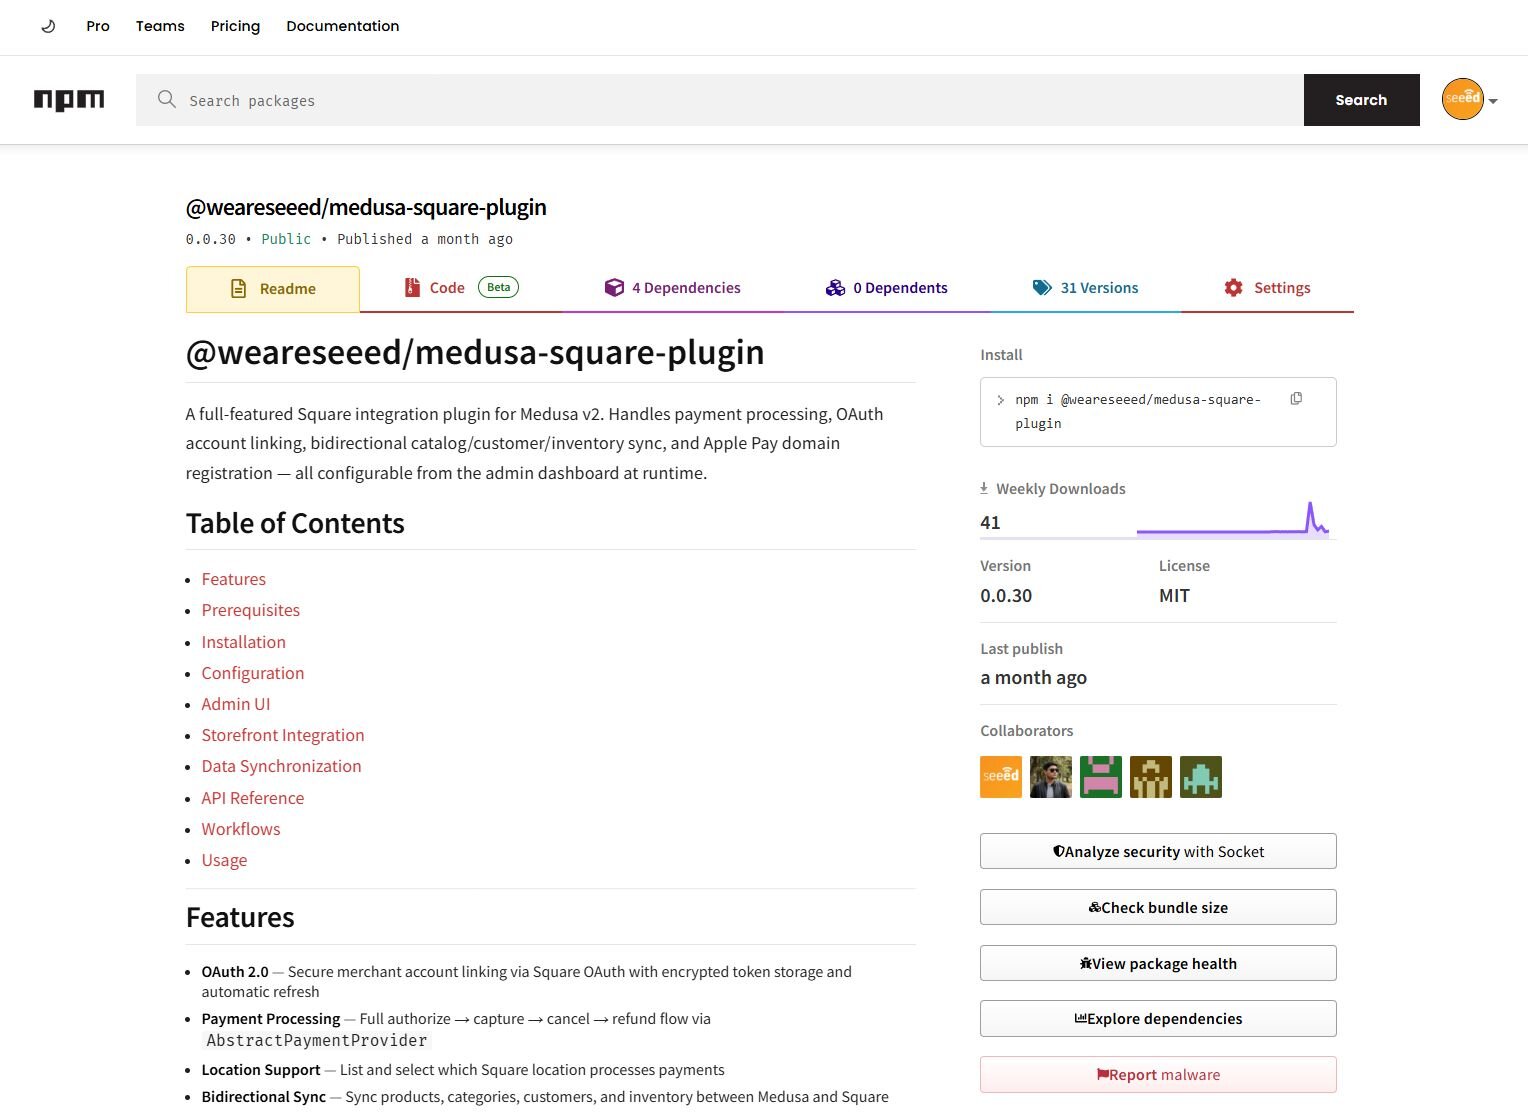Screen dimensions: 1528x1112
Task: Open the 31 Versions tab
Action: (1085, 288)
